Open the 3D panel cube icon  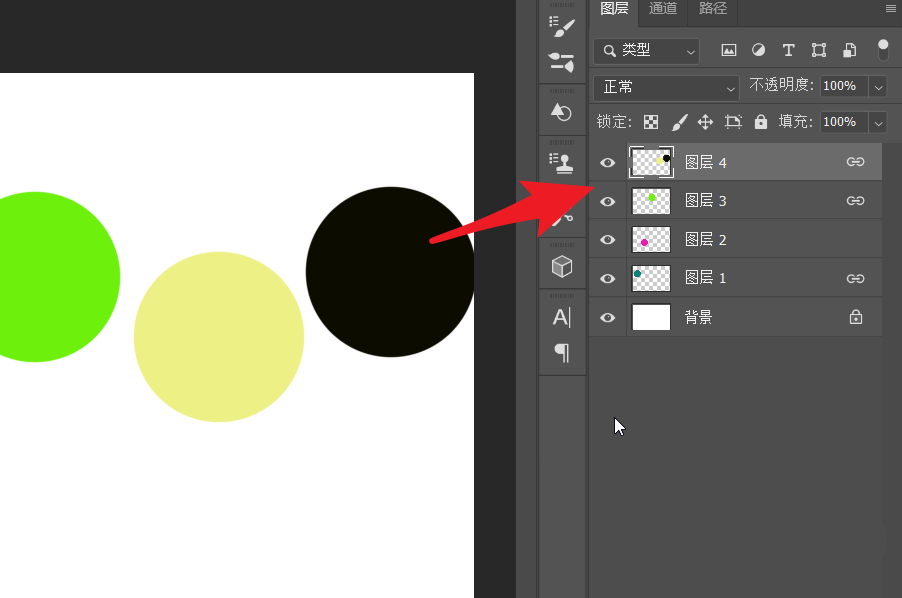562,266
